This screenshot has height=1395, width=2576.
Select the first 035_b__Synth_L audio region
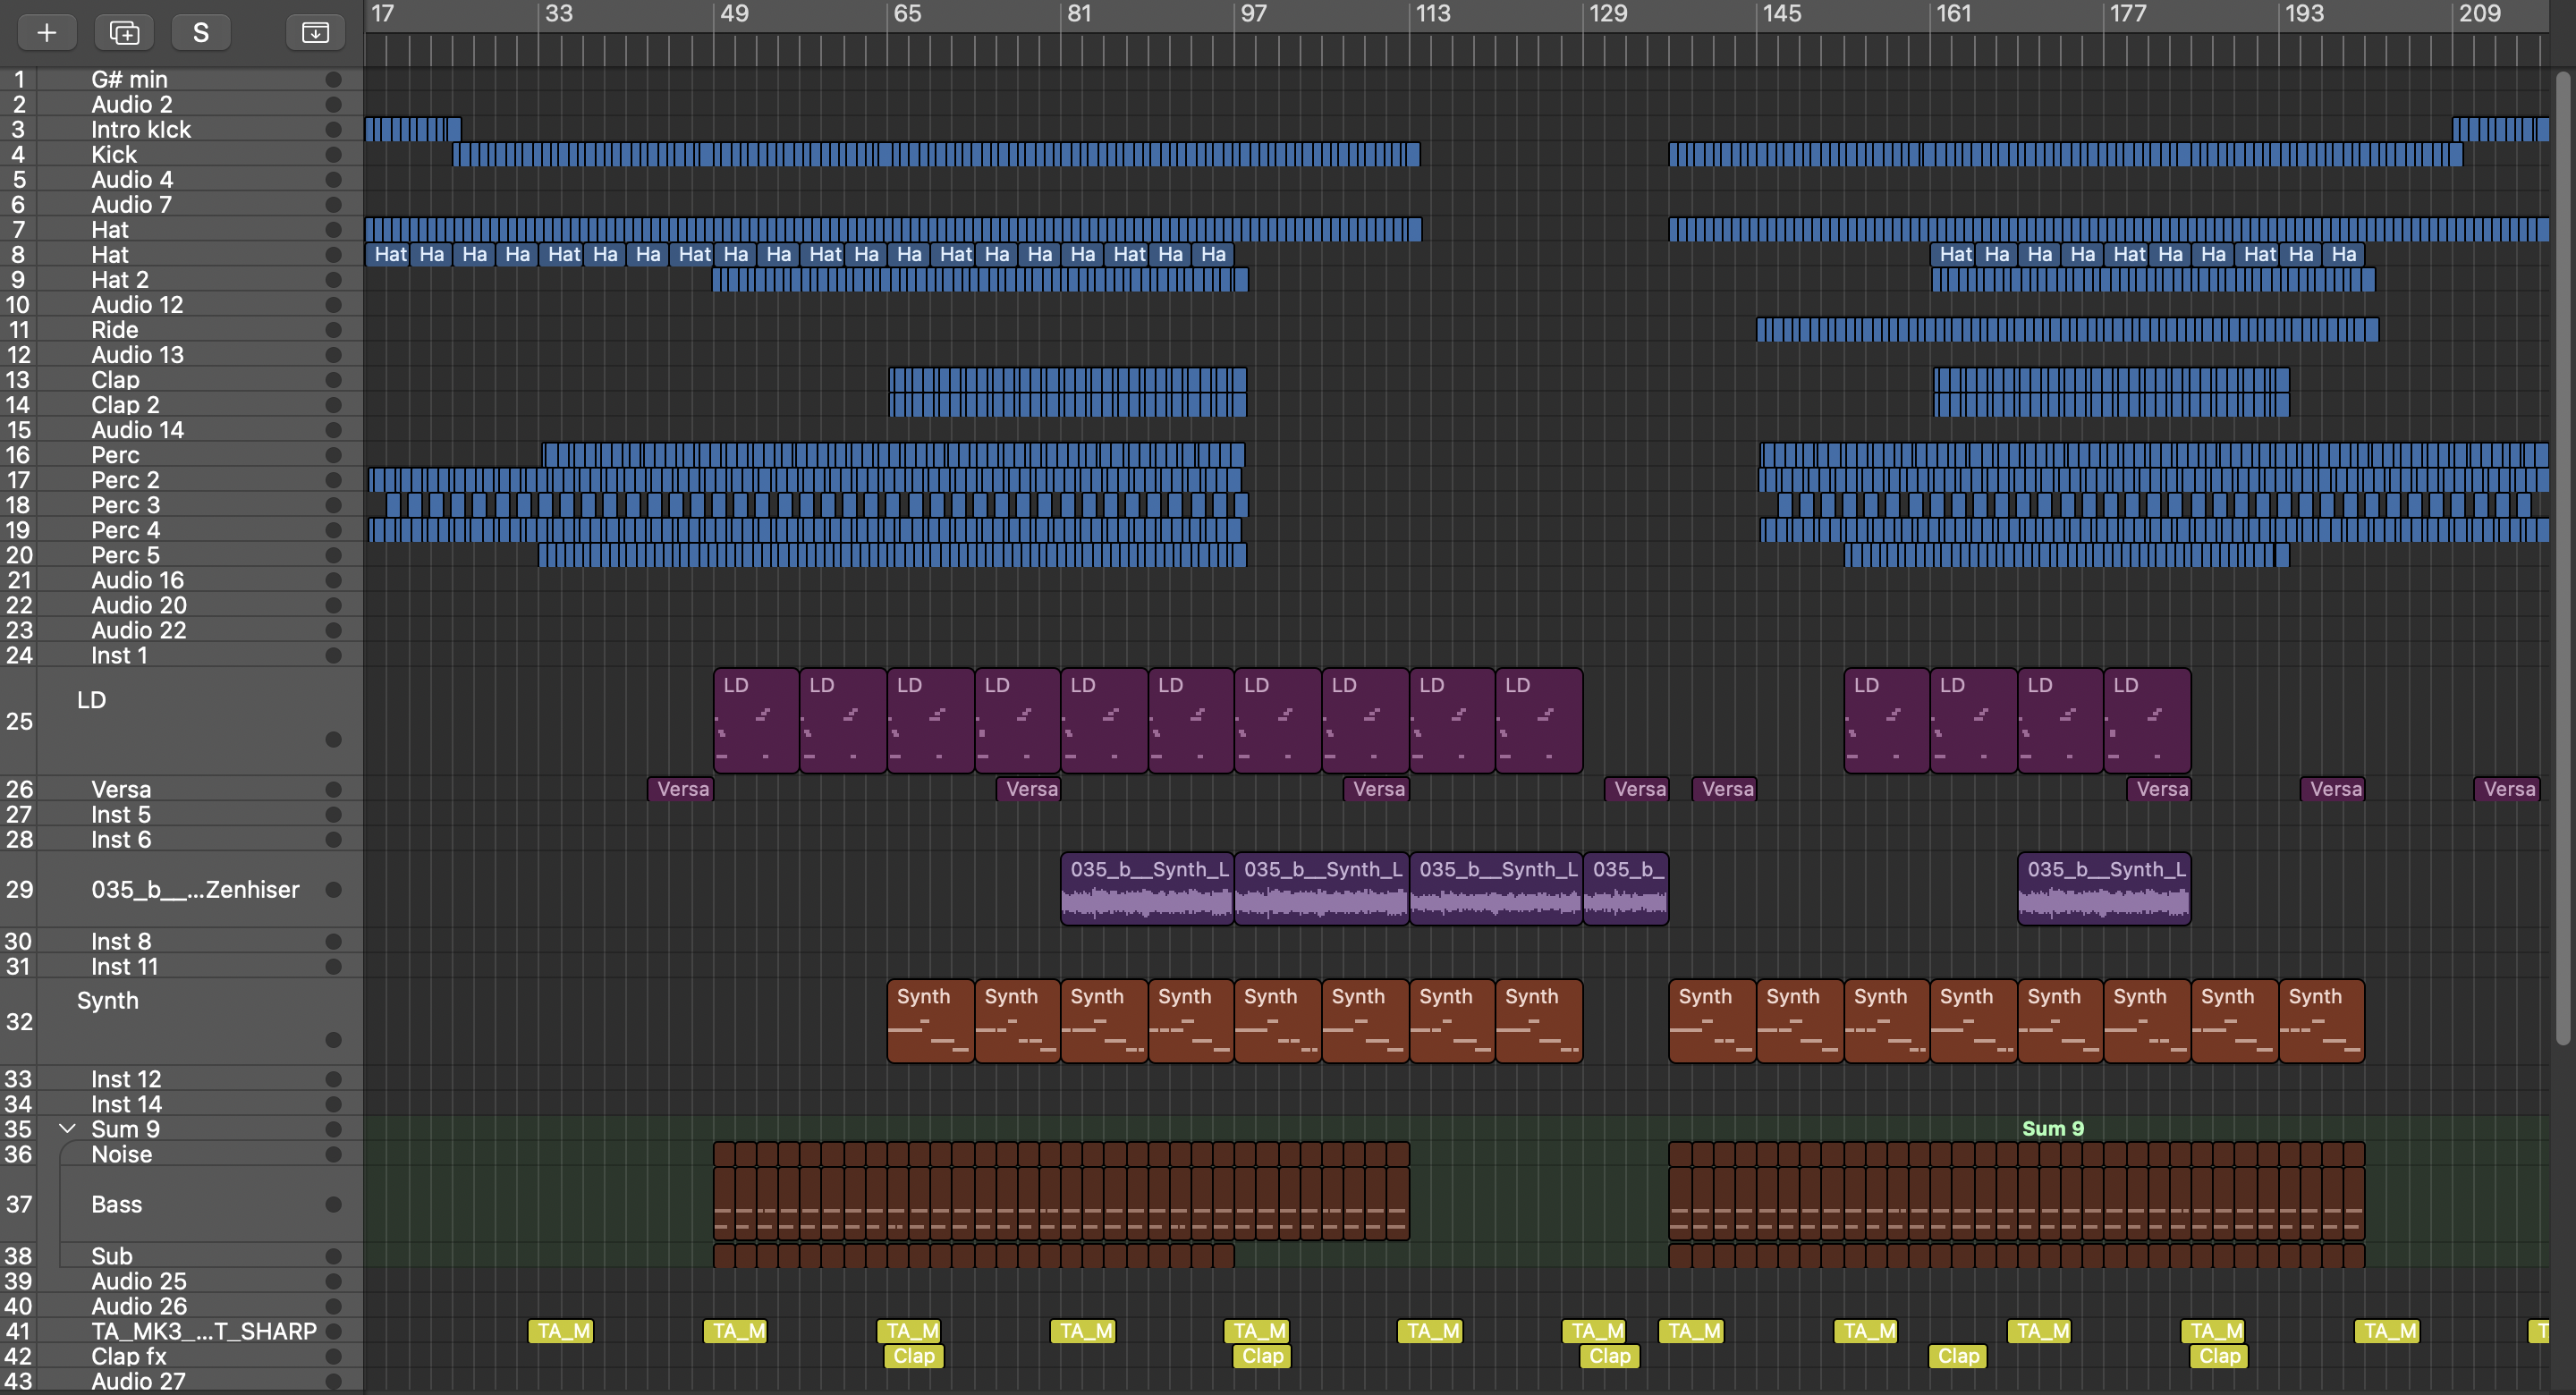(x=1147, y=888)
